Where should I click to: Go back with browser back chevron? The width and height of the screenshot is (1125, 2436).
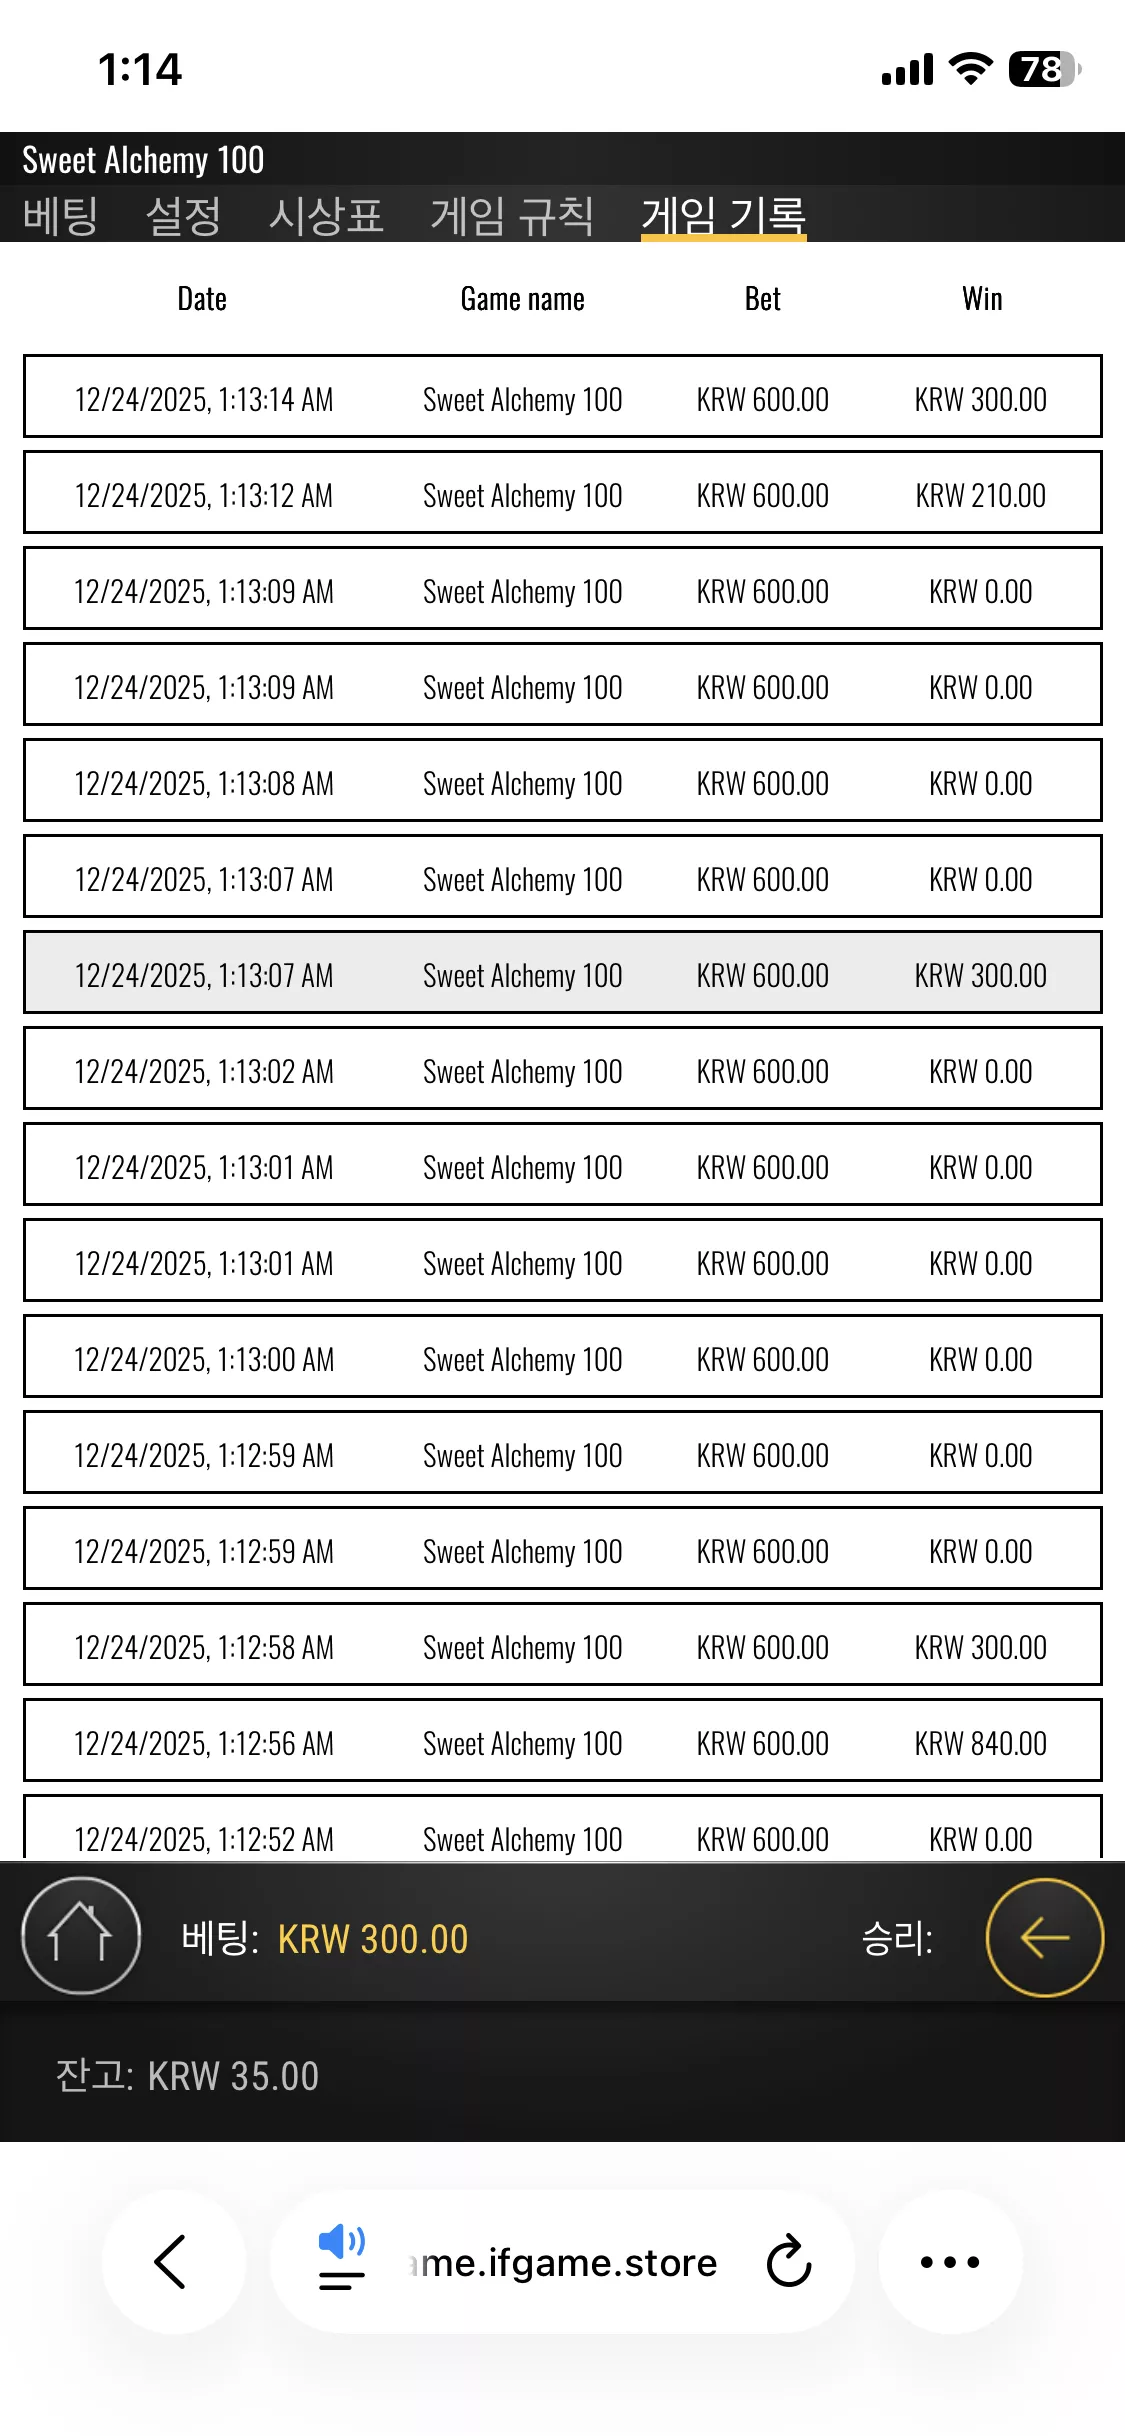172,2262
